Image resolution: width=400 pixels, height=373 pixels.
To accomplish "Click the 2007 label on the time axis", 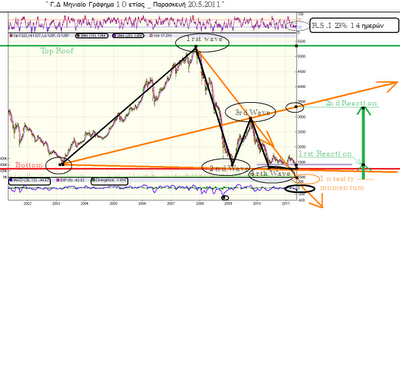I will (x=171, y=203).
